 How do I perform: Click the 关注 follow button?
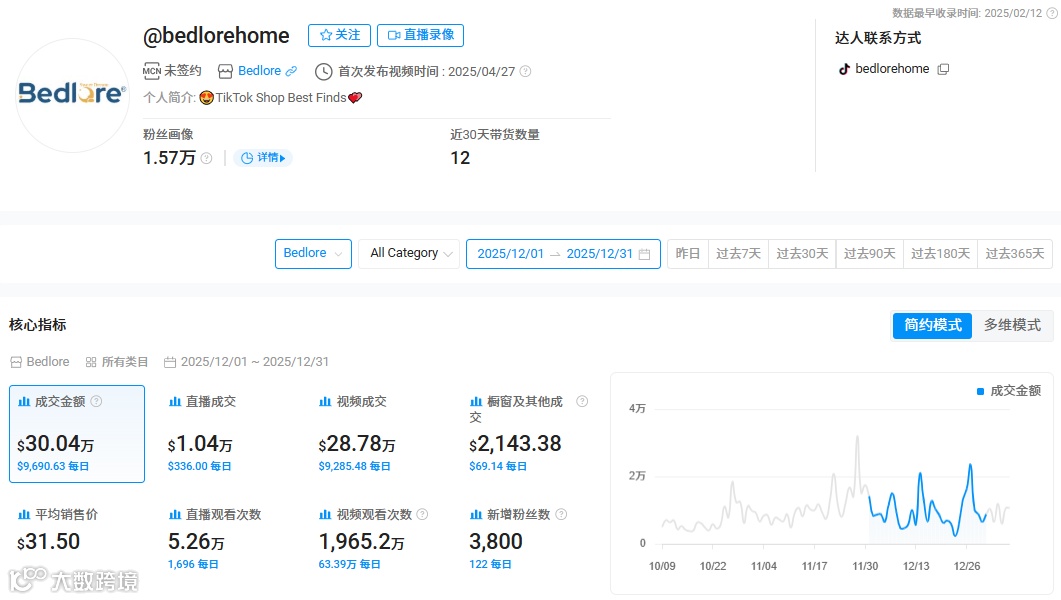coord(339,35)
